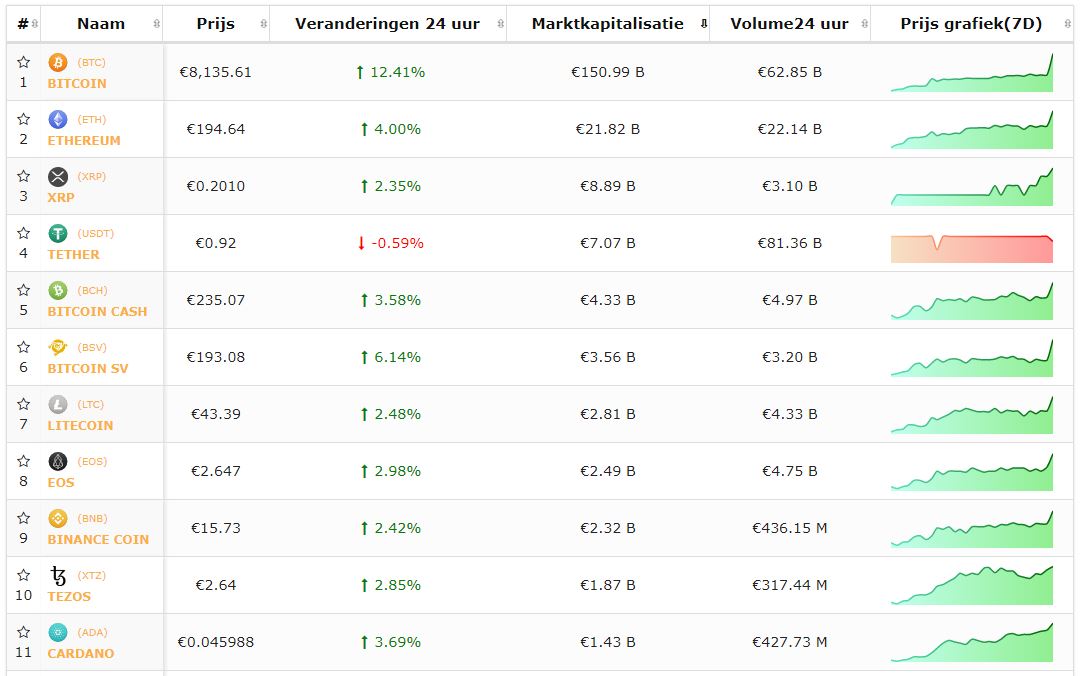Viewport: 1081px width, 676px height.
Task: Click the Tezos logo icon
Action: click(58, 575)
